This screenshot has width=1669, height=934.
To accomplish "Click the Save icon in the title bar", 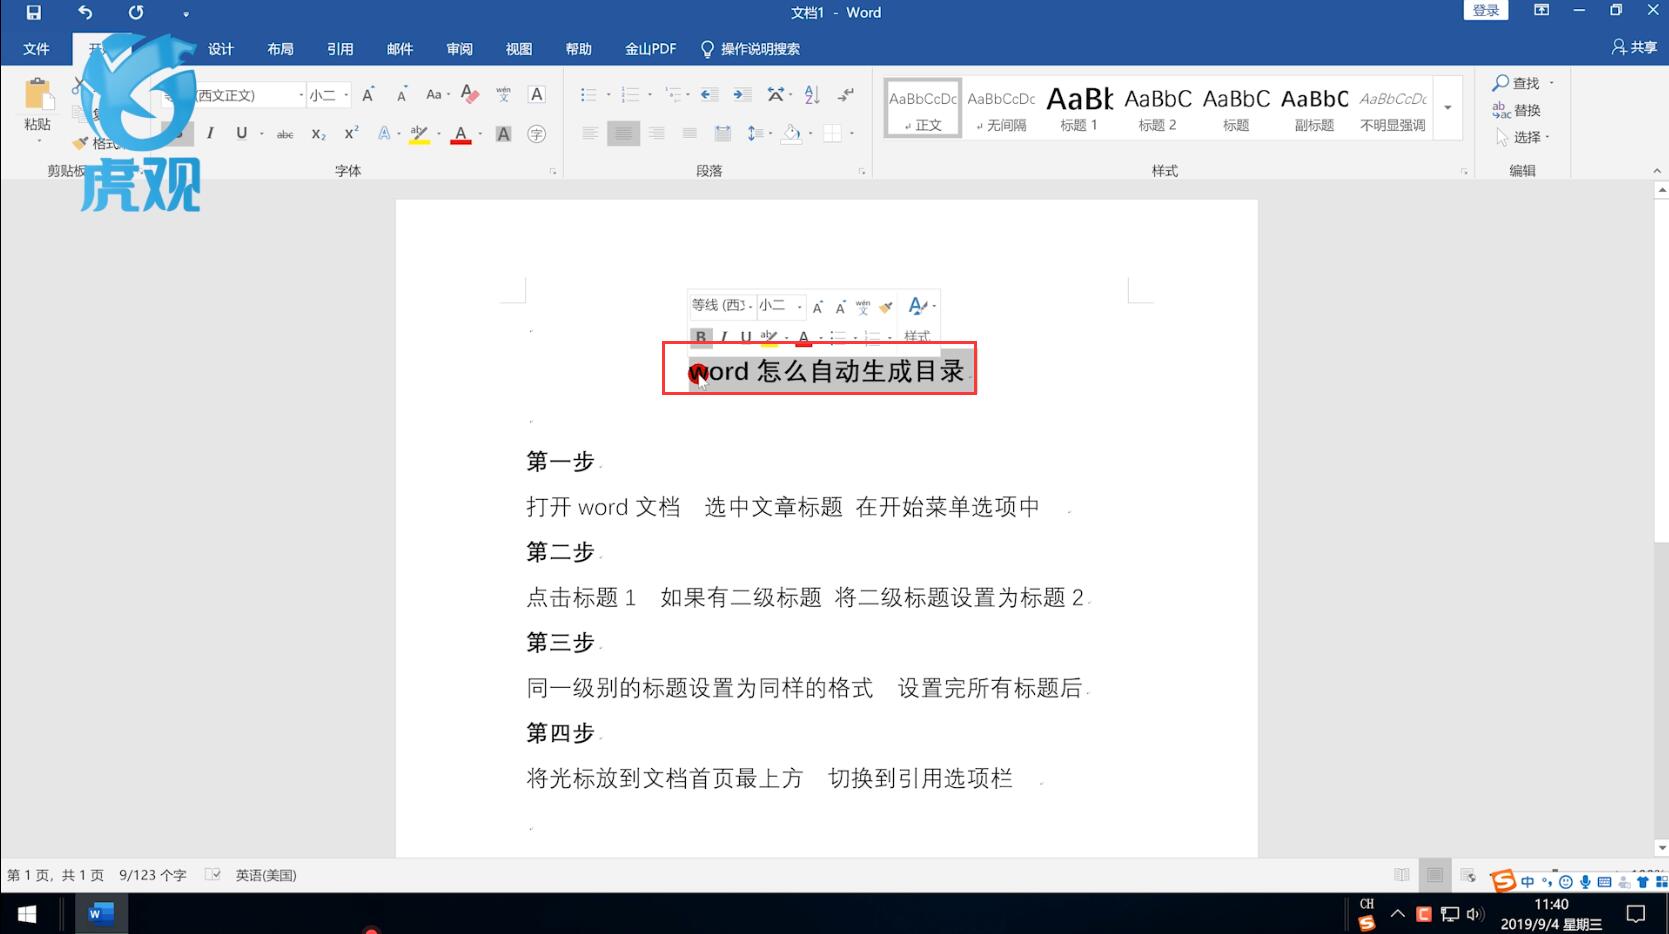I will tap(33, 13).
